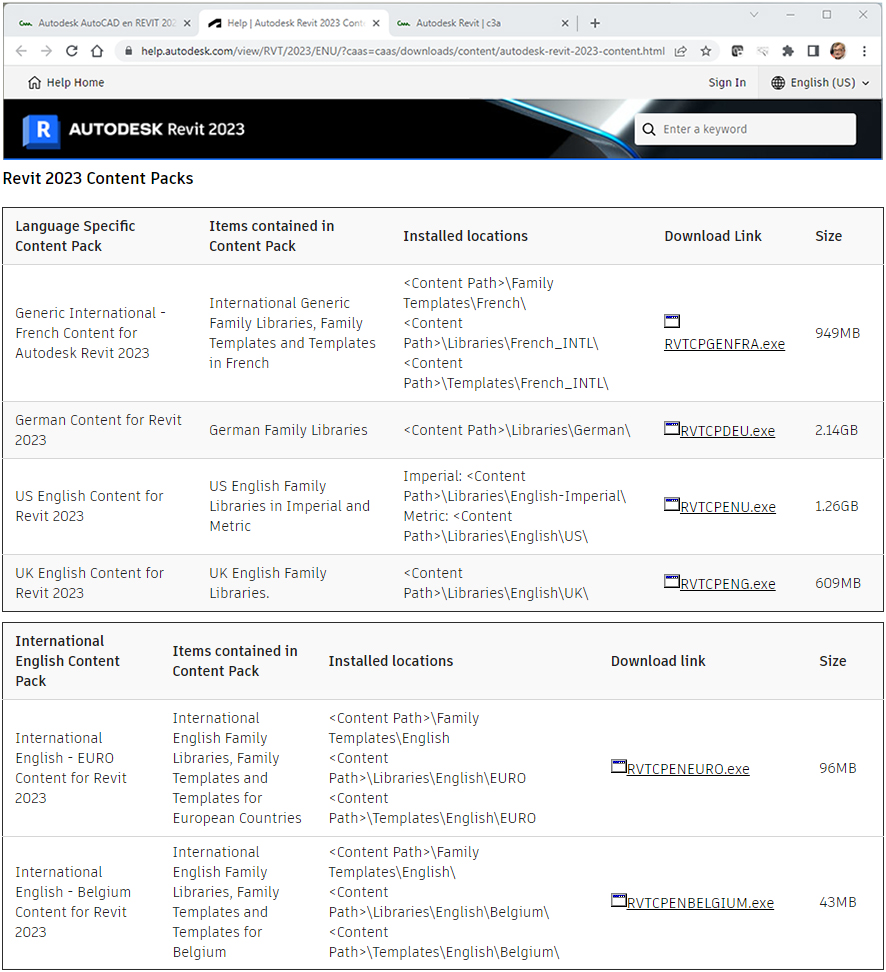Viewport: 886px width, 972px height.
Task: Download RVTCPENG.exe UK English content
Action: (x=728, y=584)
